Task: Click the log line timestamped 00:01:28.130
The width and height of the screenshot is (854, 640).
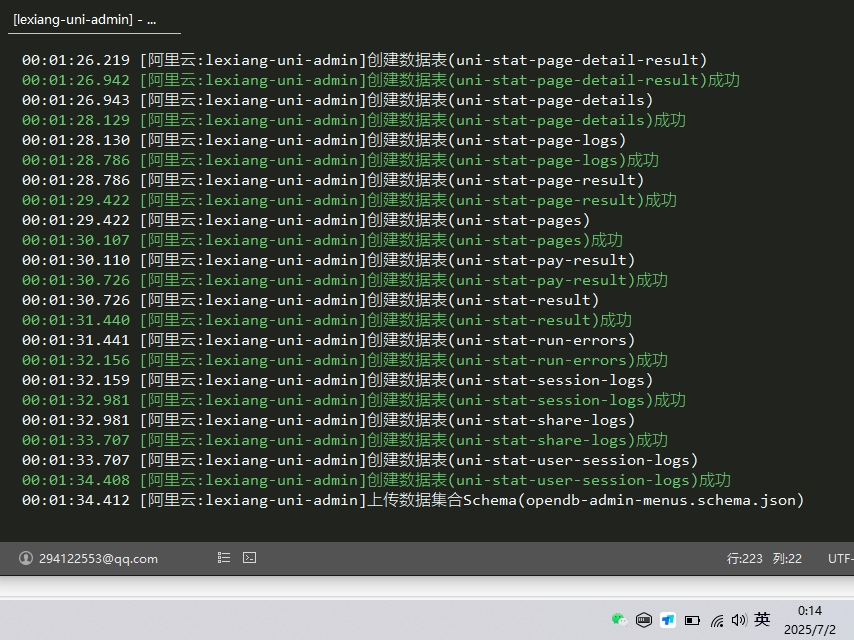Action: point(324,140)
